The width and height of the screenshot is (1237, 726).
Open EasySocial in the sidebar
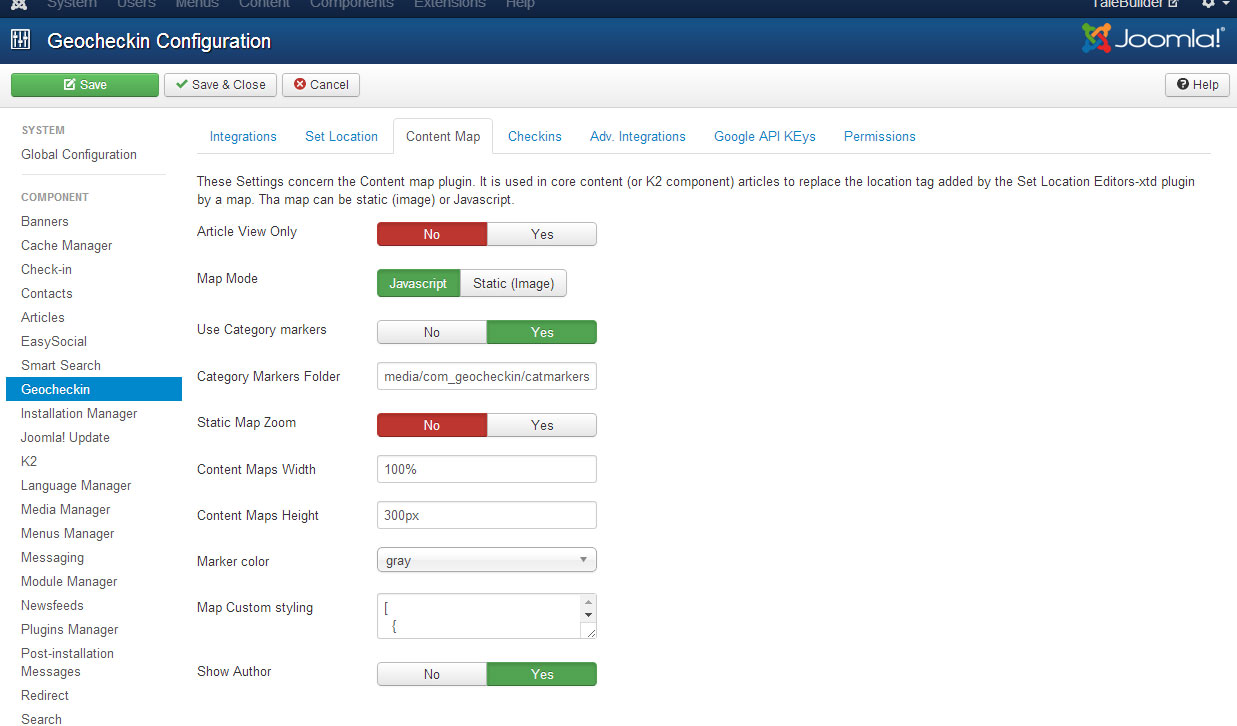pyautogui.click(x=54, y=342)
